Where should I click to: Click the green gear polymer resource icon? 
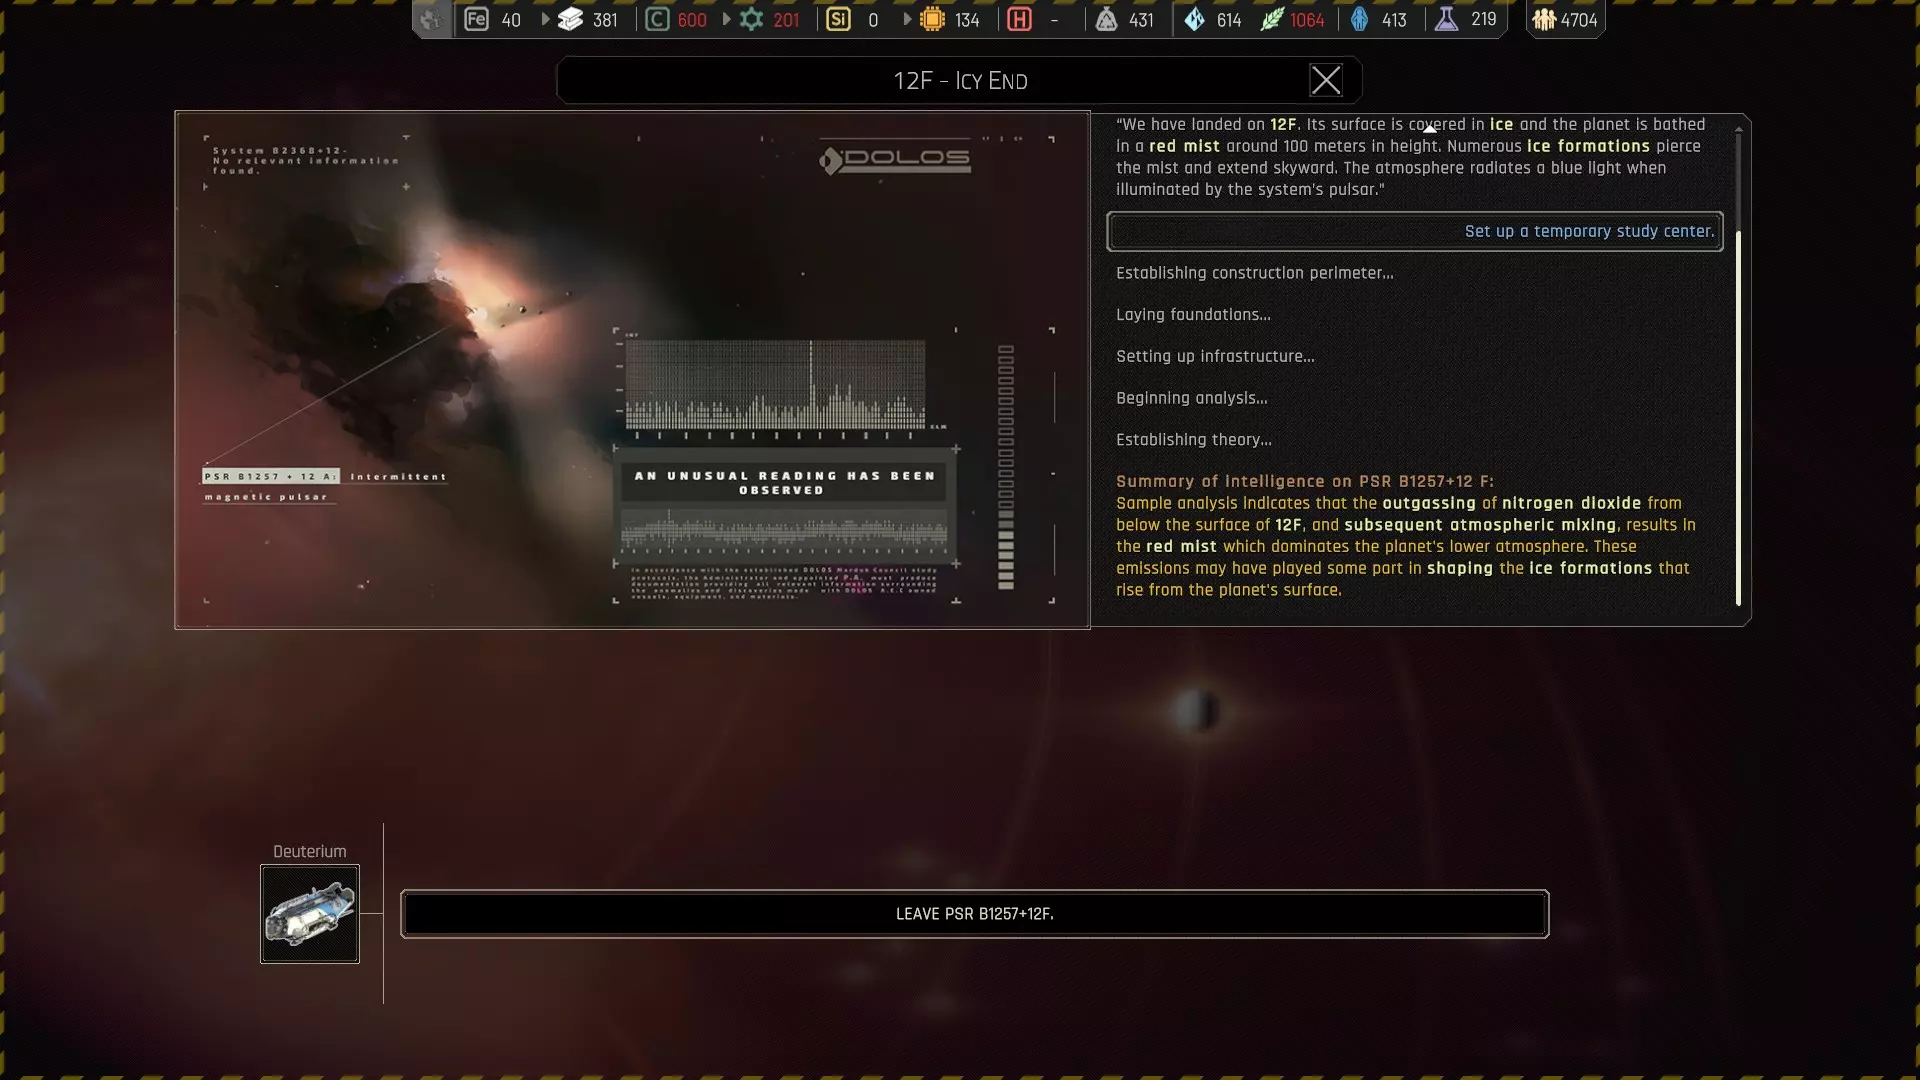click(751, 19)
